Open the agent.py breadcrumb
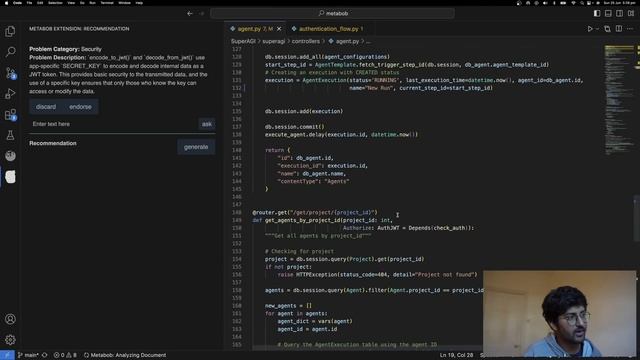Screen dimensions: 640x360 tap(343, 41)
